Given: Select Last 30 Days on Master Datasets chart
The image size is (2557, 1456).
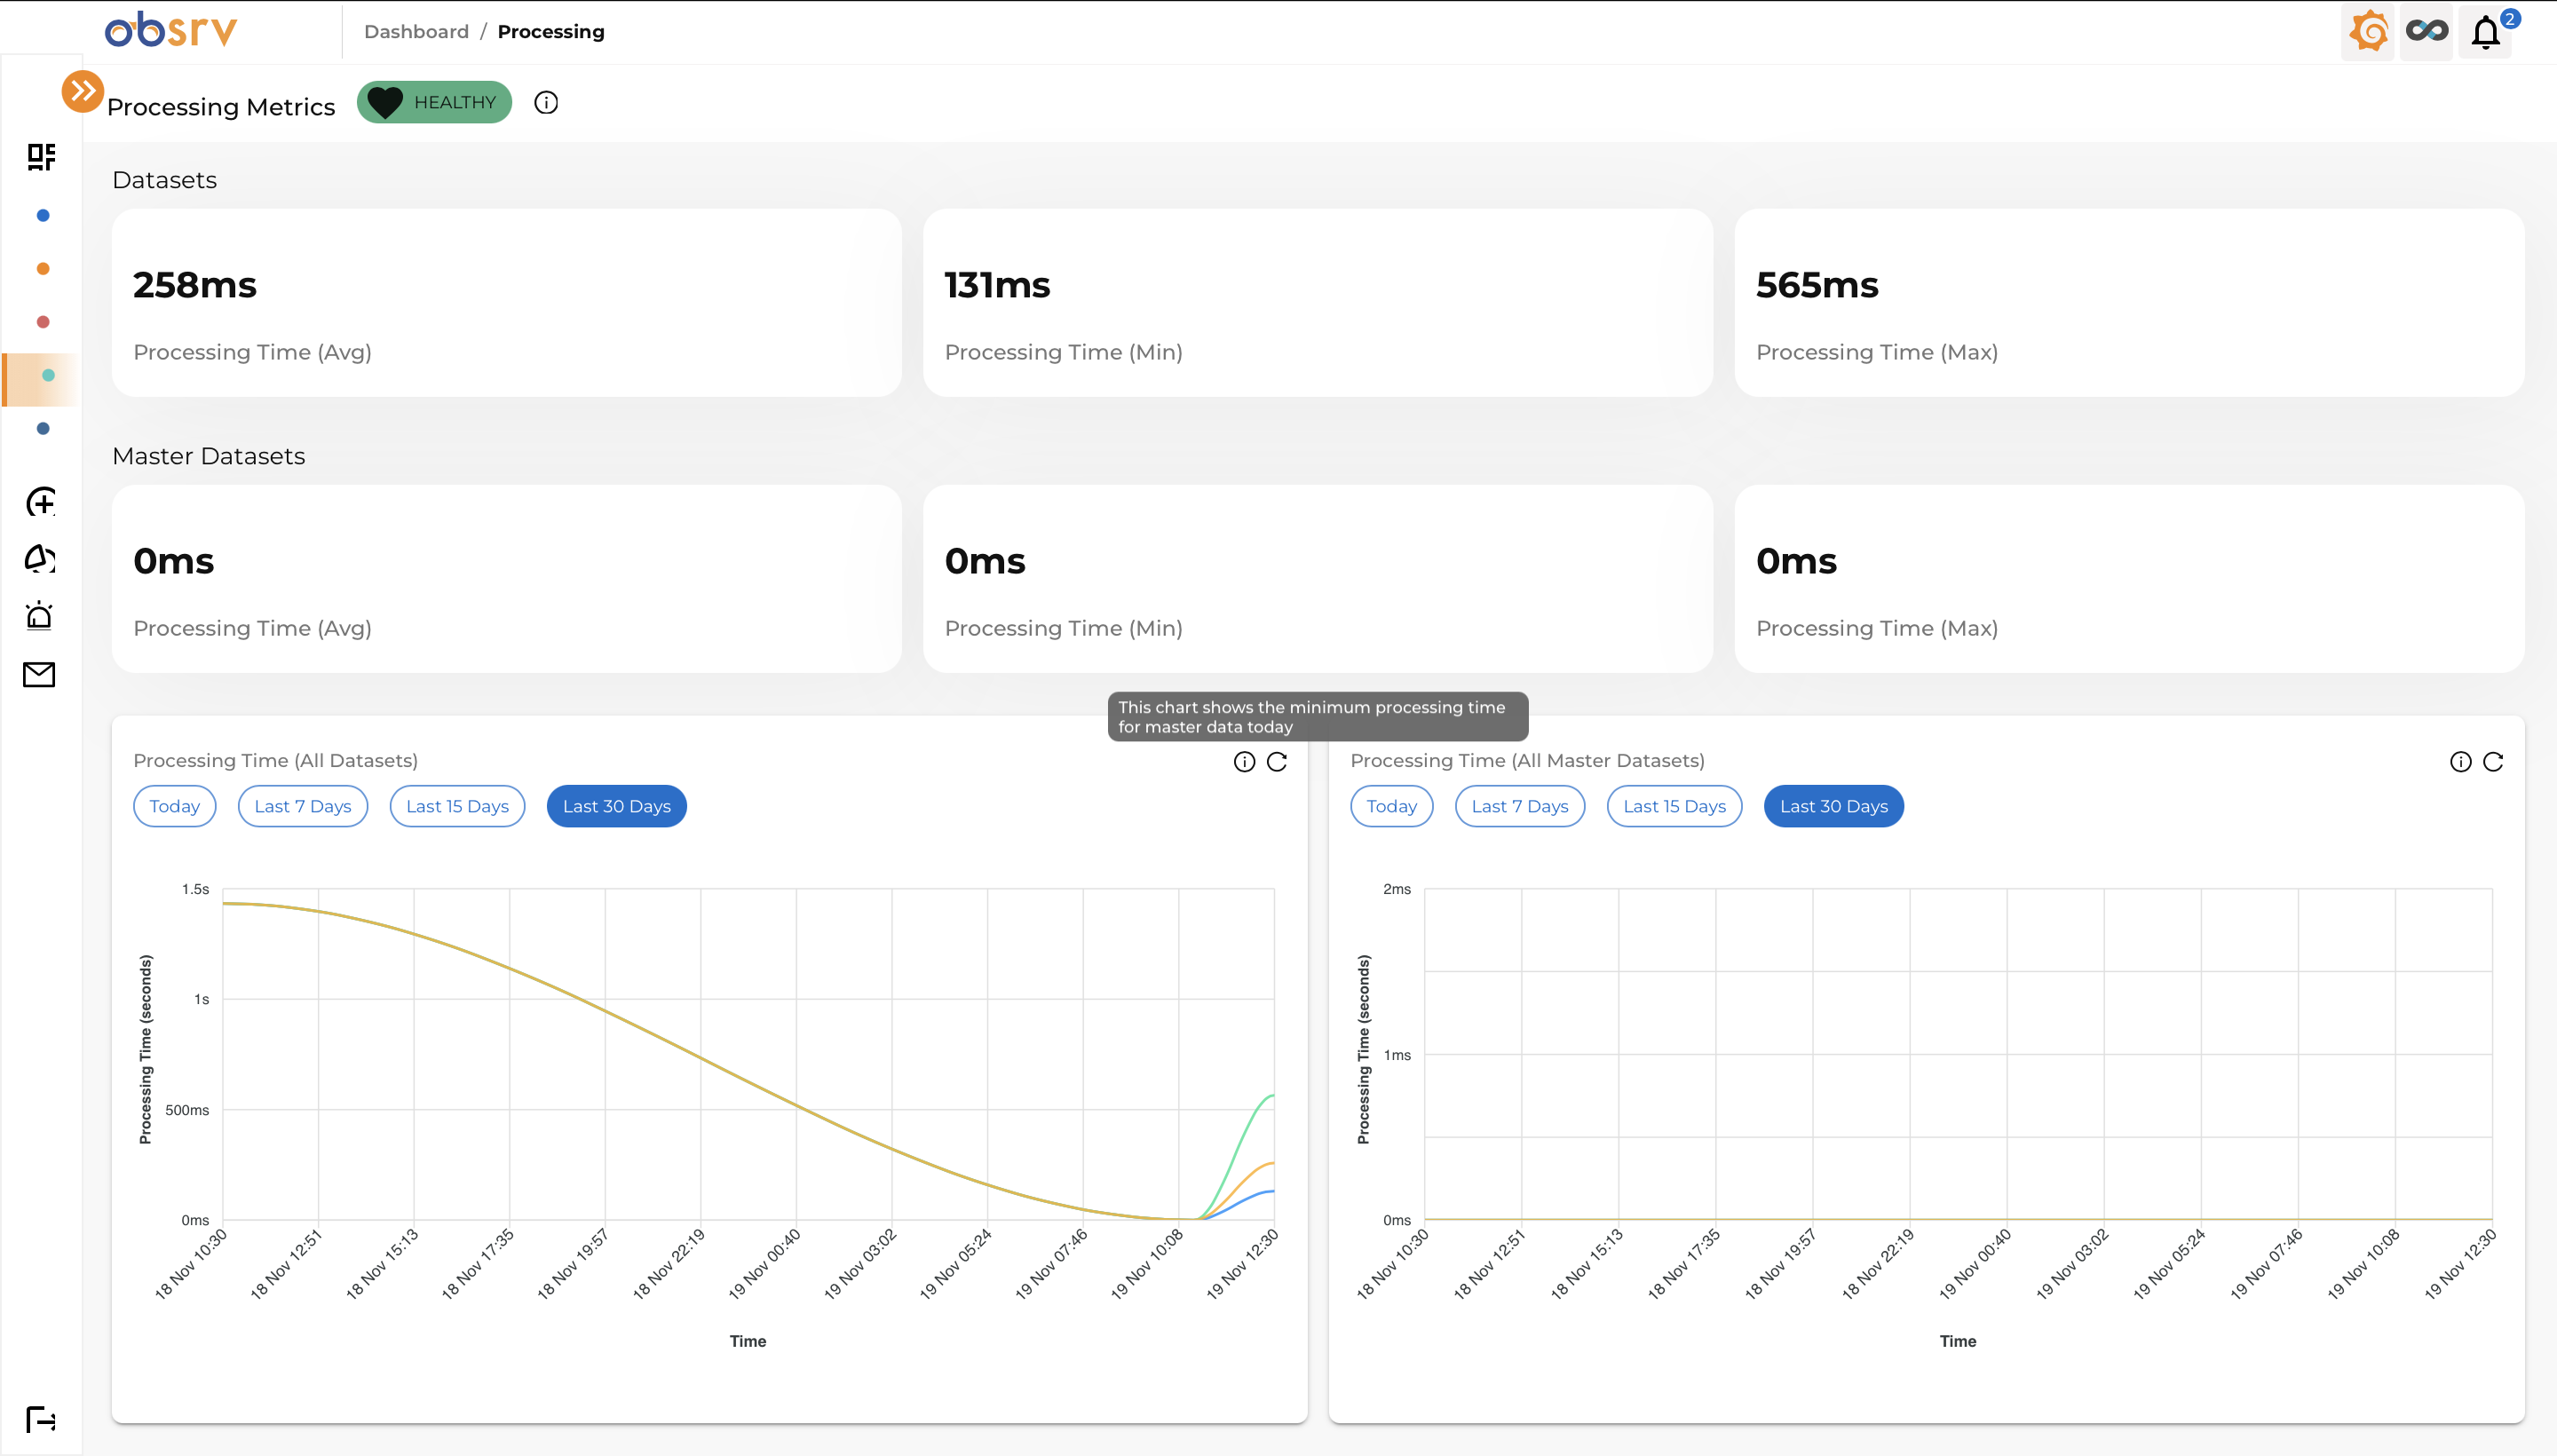Looking at the screenshot, I should pos(1833,806).
